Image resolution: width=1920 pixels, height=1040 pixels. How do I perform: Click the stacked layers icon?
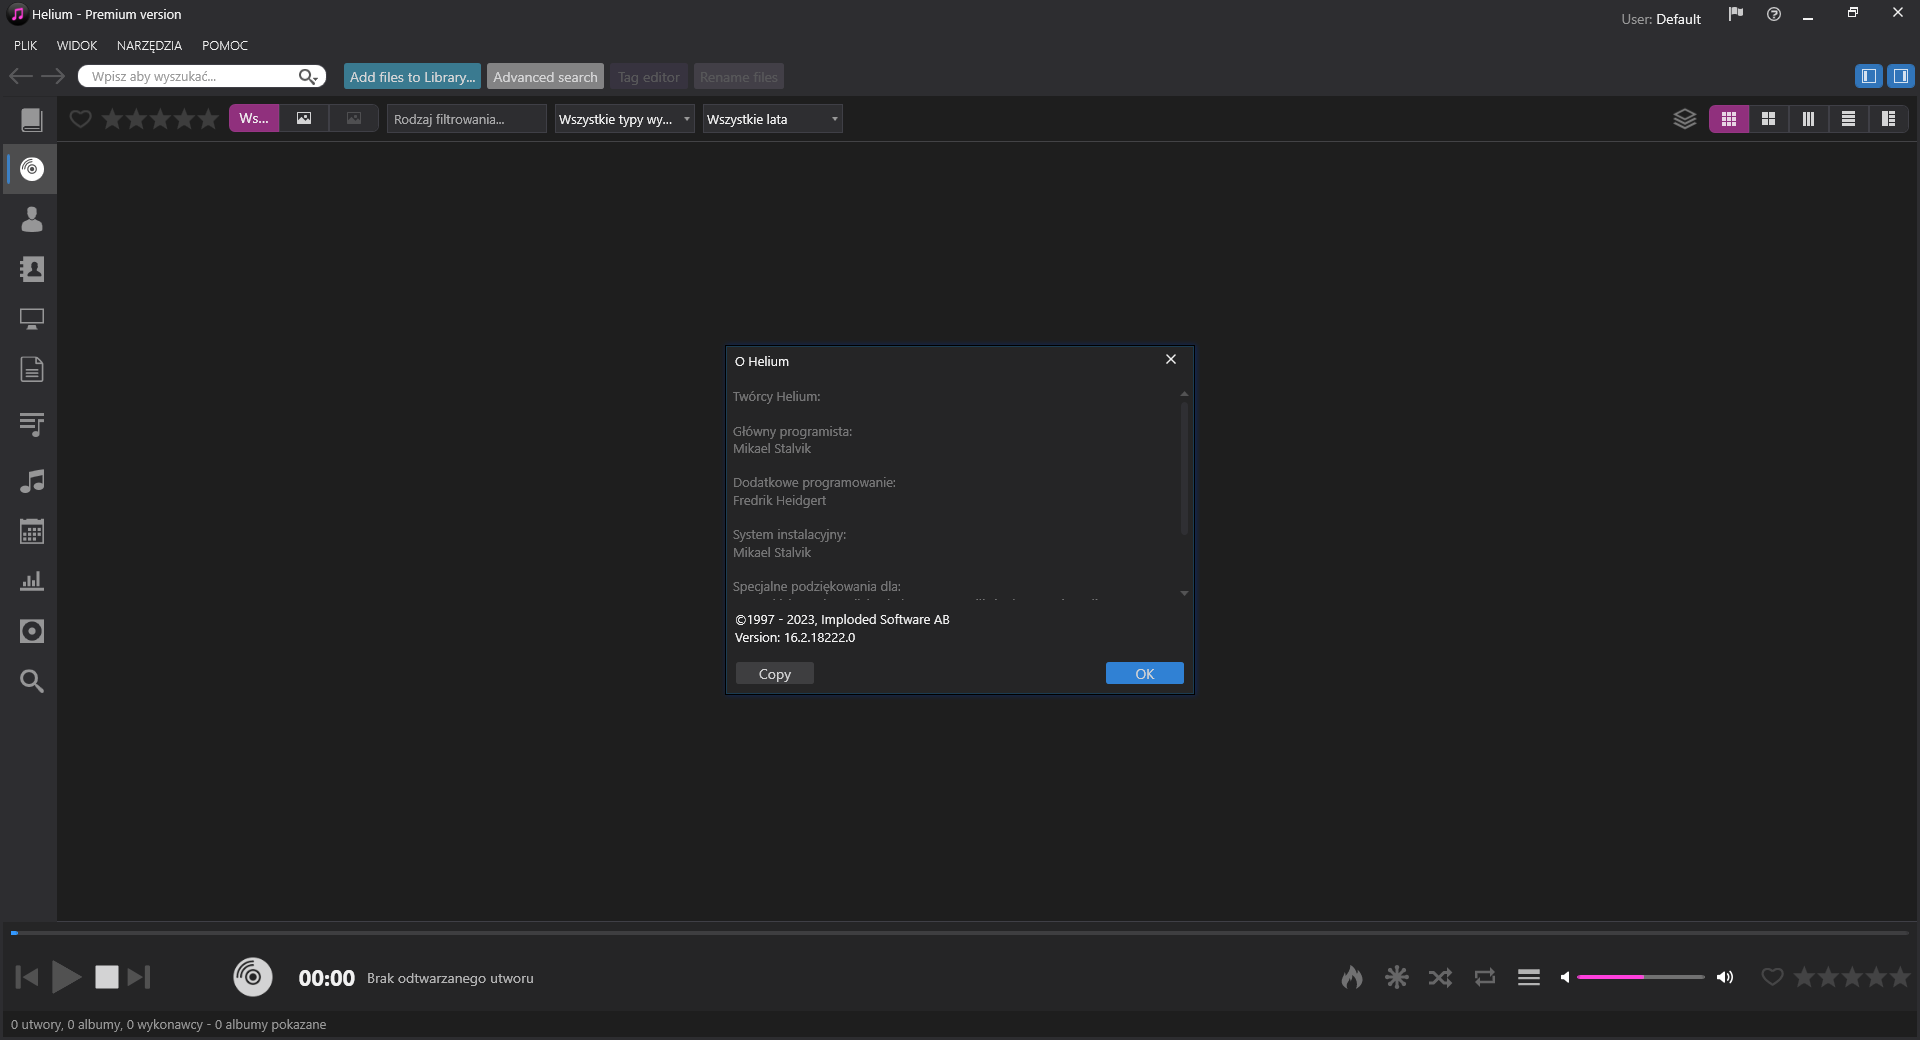(1685, 119)
